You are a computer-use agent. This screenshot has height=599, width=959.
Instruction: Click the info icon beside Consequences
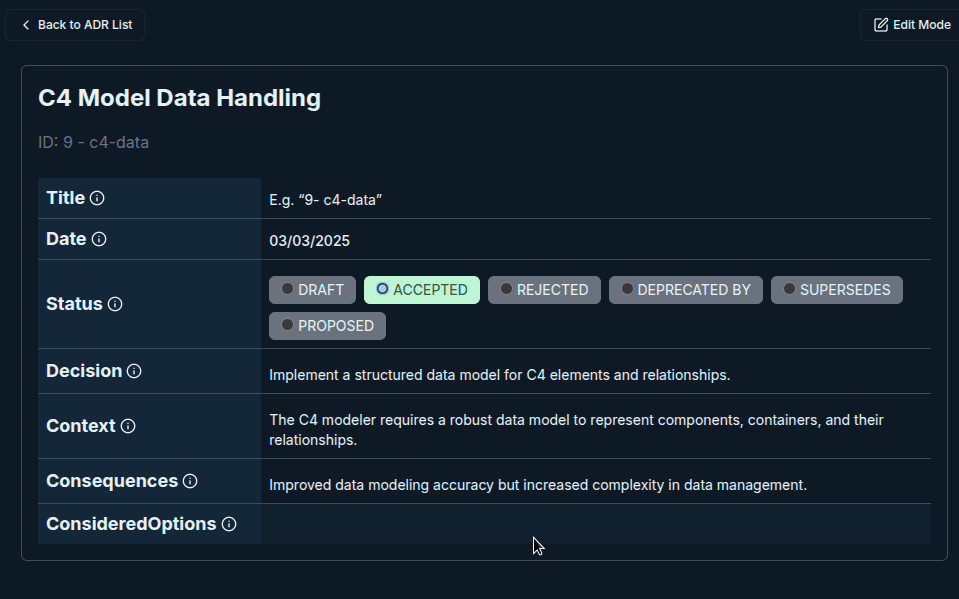pos(190,481)
